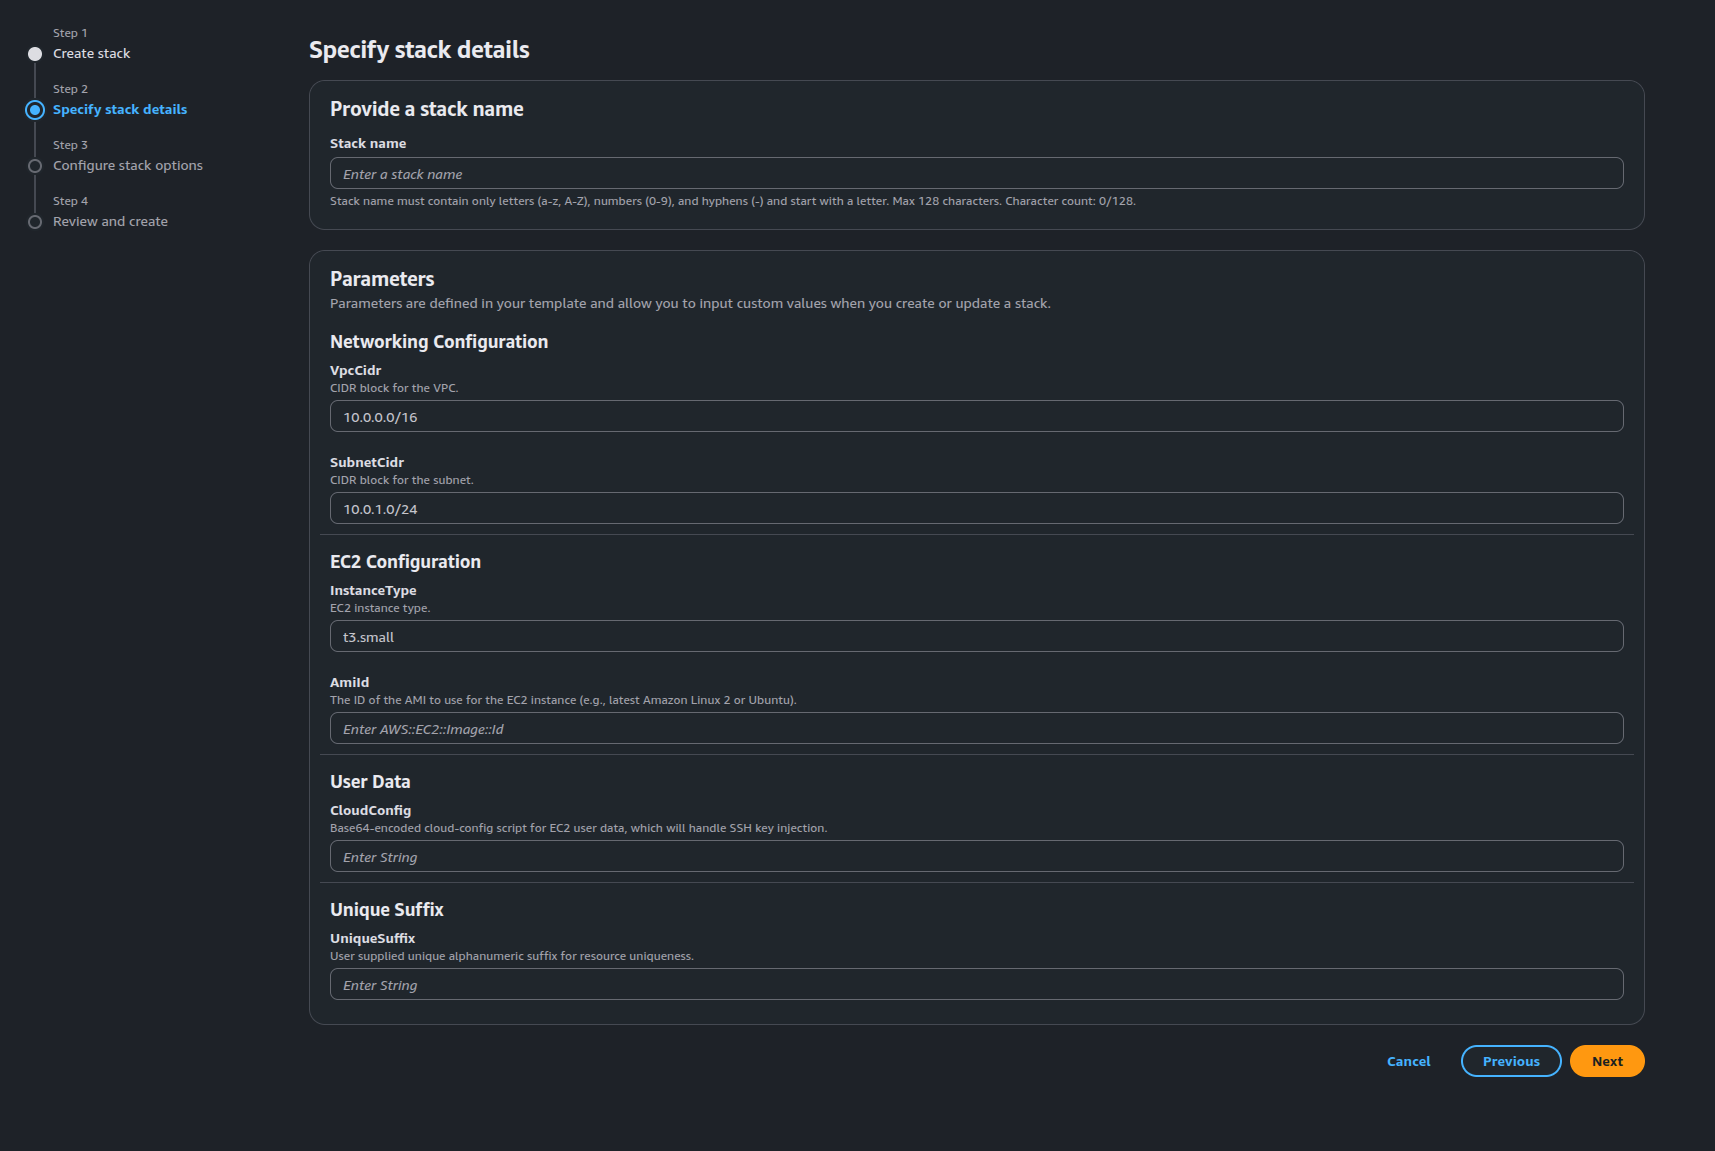Click the Stack name input field
This screenshot has height=1151, width=1715.
975,172
